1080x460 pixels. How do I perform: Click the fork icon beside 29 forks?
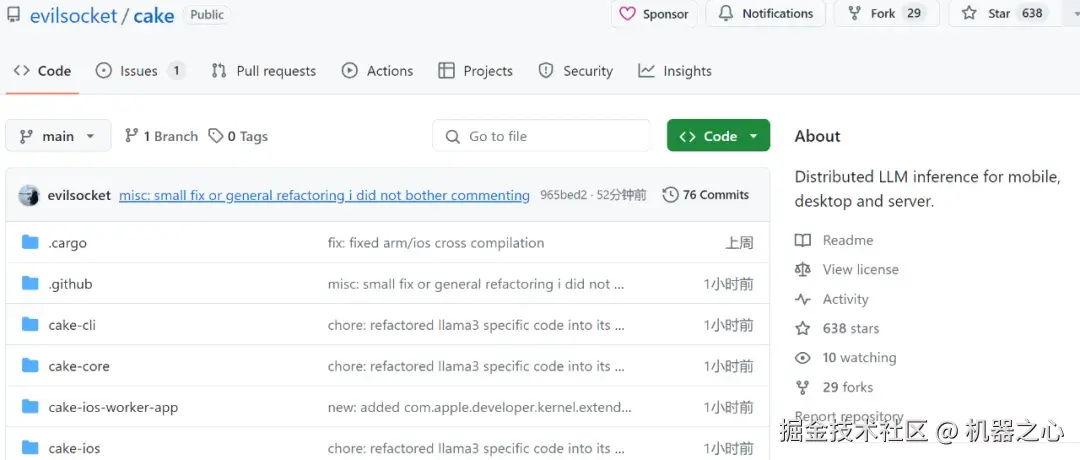click(x=802, y=387)
